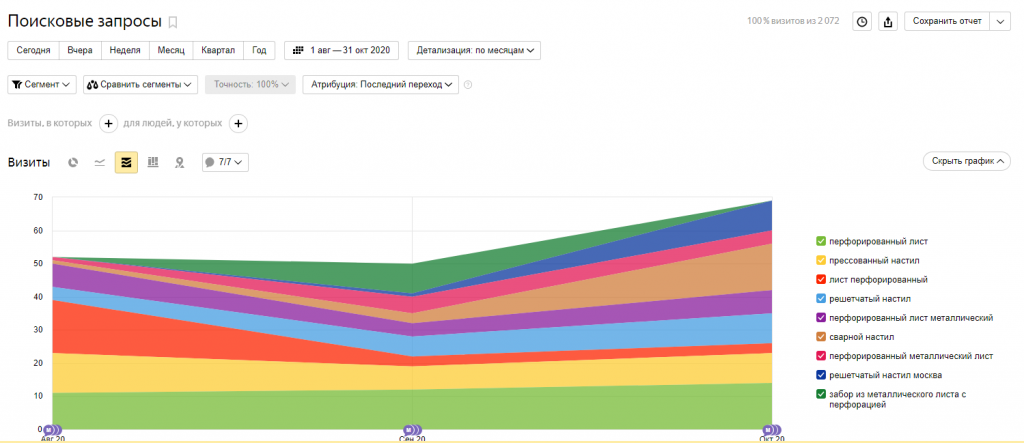Screen dimensions: 1024x443
Task: Select pie chart view icon
Action: pyautogui.click(x=73, y=162)
